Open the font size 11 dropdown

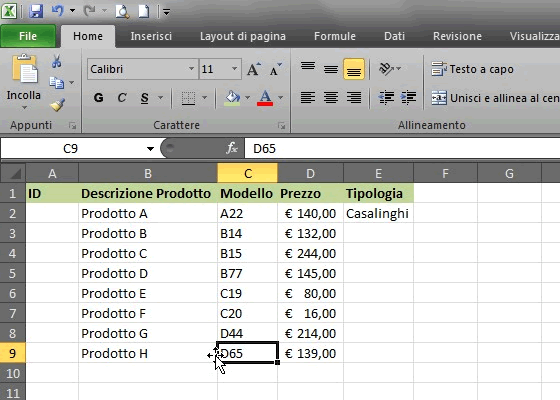[235, 69]
